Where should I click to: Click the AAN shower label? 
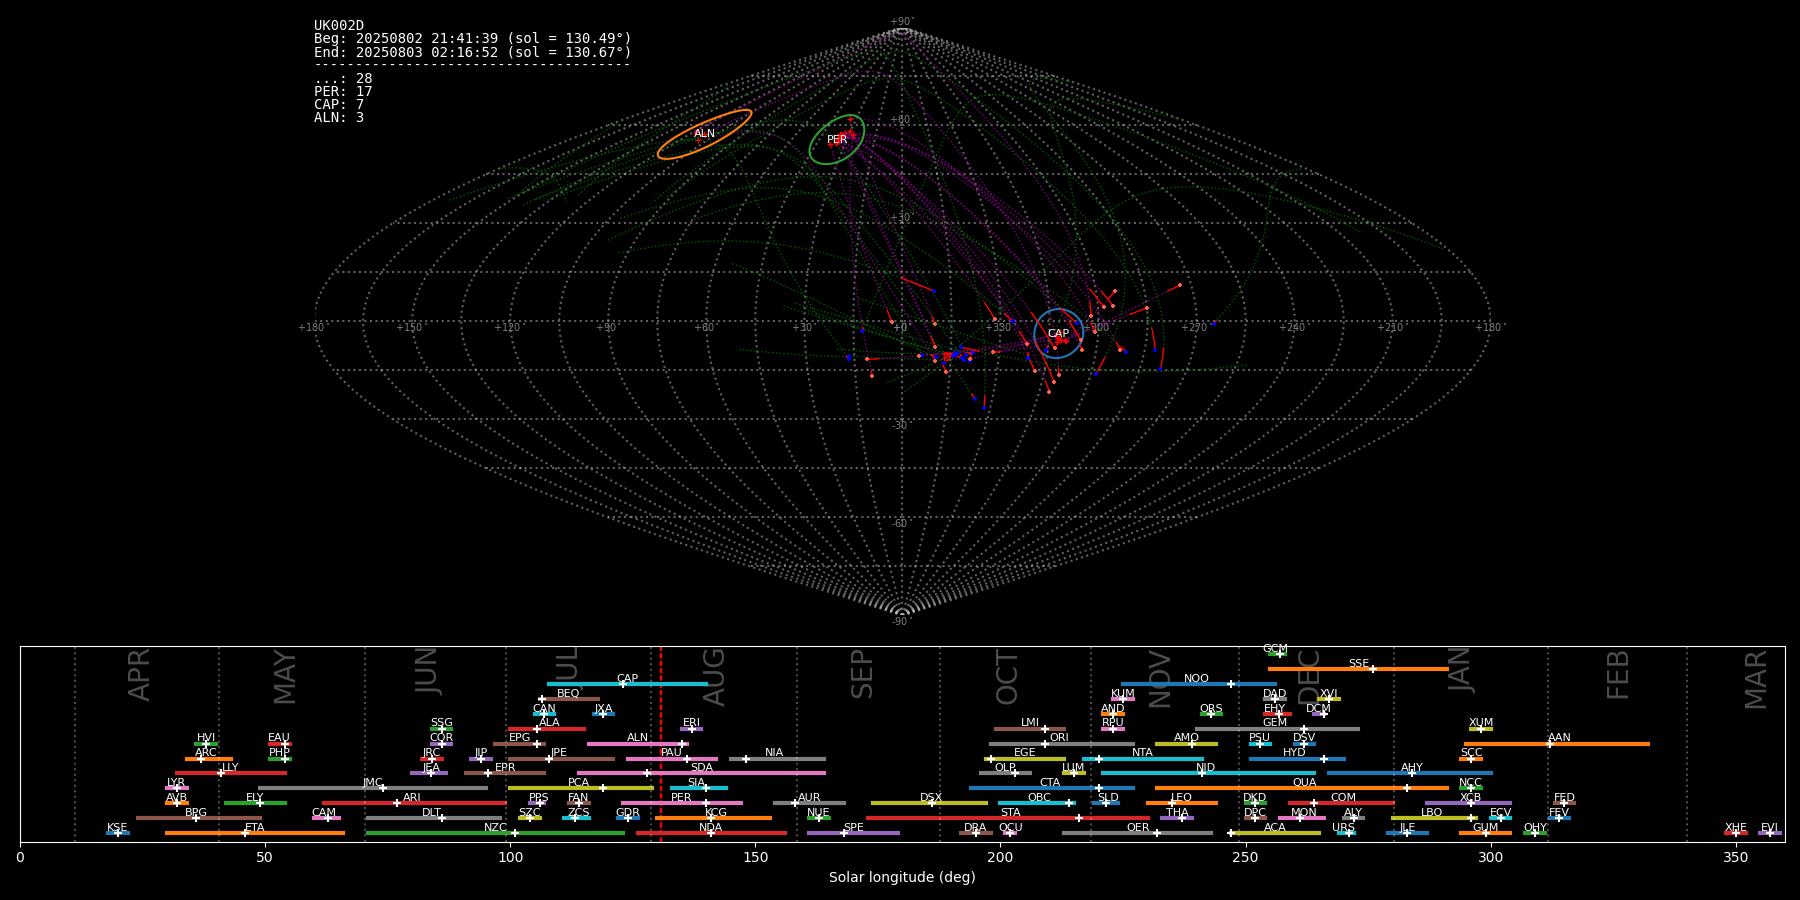1559,738
